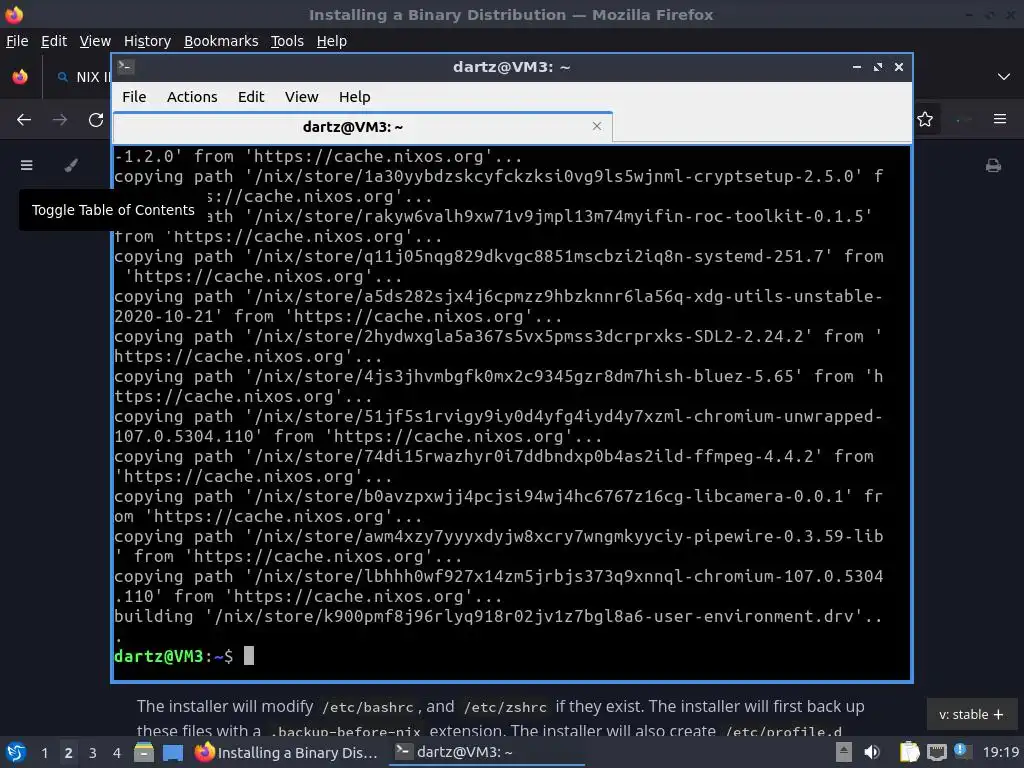Open clipboard manager tray icon

click(x=909, y=752)
